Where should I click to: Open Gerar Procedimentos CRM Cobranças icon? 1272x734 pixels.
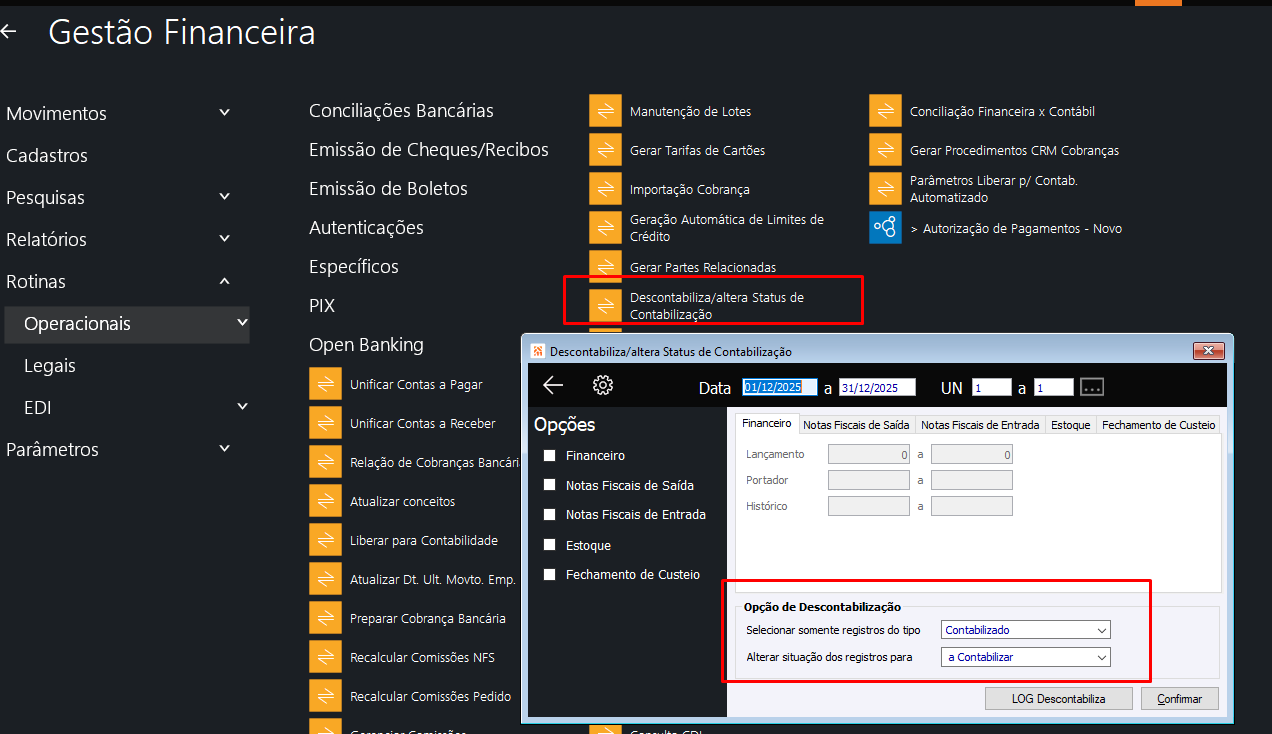pos(885,150)
